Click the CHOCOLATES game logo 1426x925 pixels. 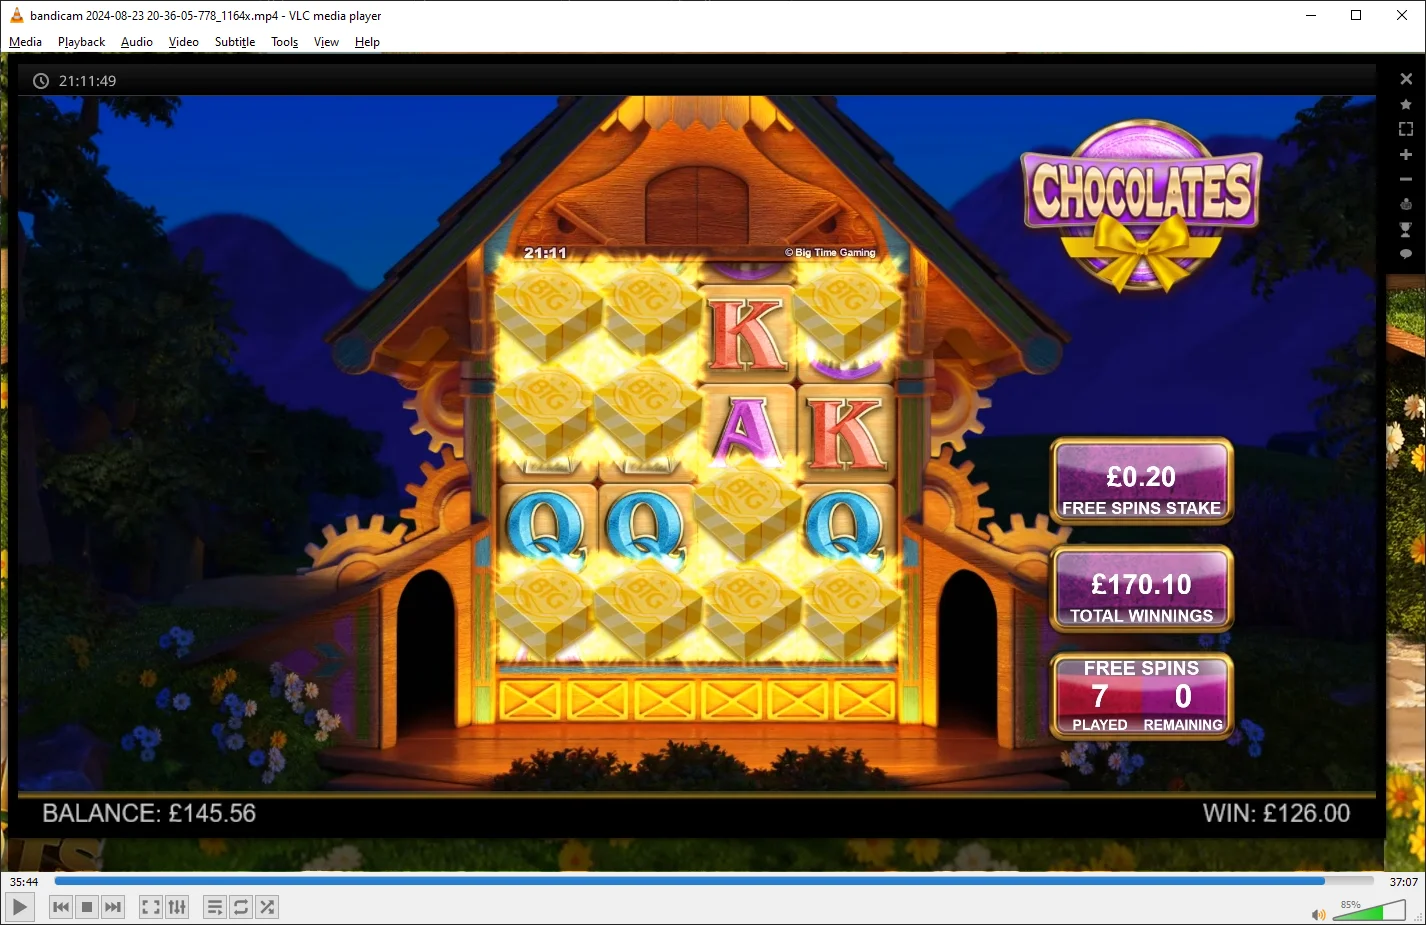tap(1141, 205)
